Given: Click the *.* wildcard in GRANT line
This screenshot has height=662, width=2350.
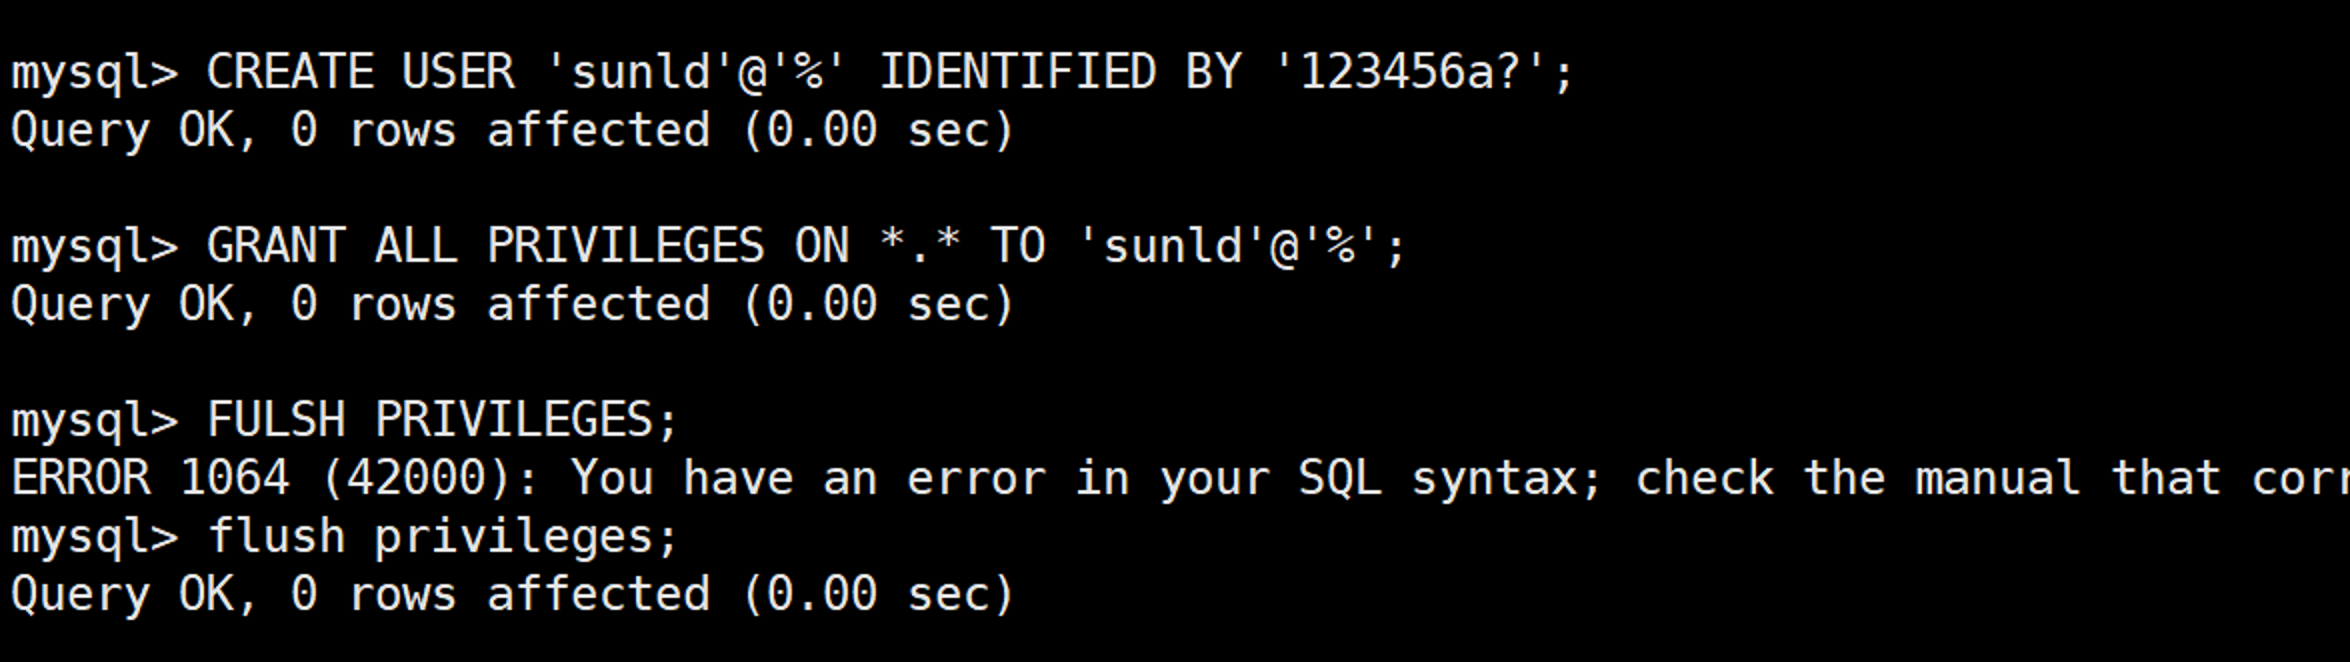Looking at the screenshot, I should 921,246.
